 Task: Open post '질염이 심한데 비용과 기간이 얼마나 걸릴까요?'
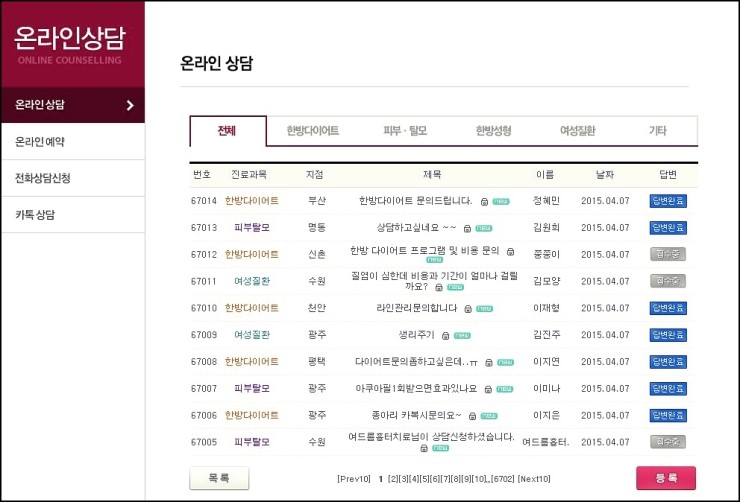(434, 281)
